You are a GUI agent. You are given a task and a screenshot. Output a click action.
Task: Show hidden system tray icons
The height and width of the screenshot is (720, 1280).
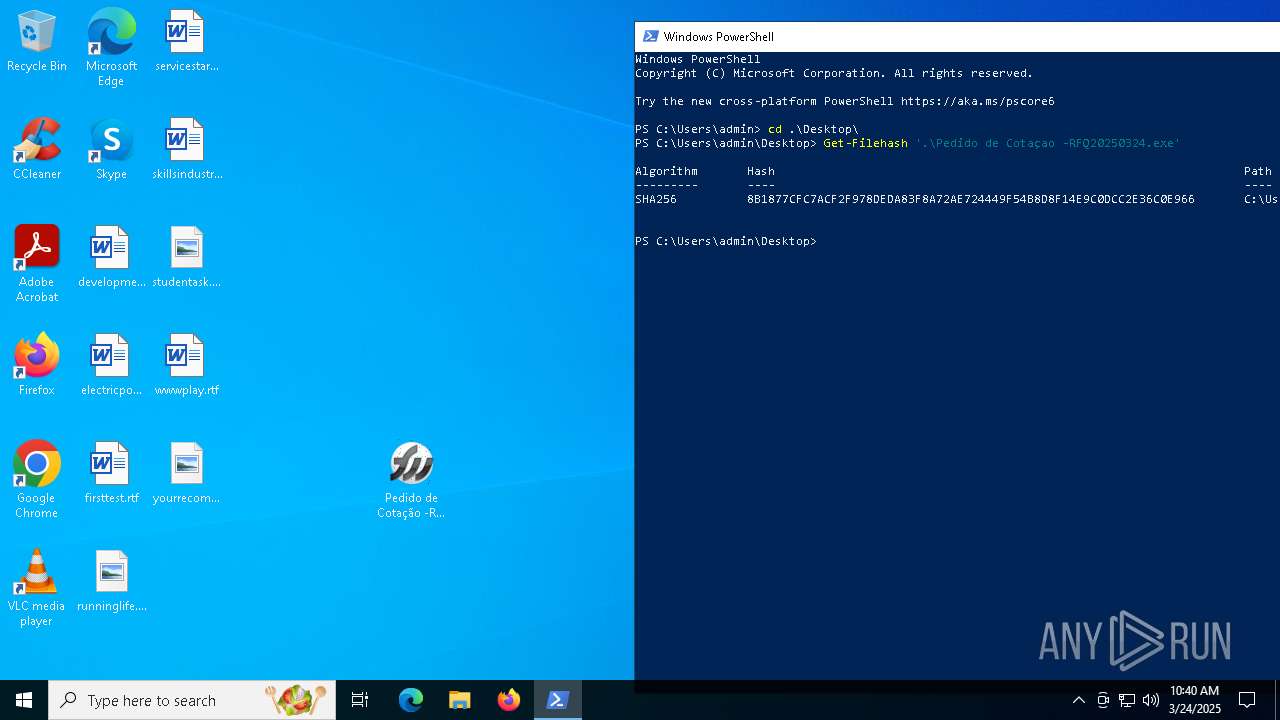(x=1078, y=700)
